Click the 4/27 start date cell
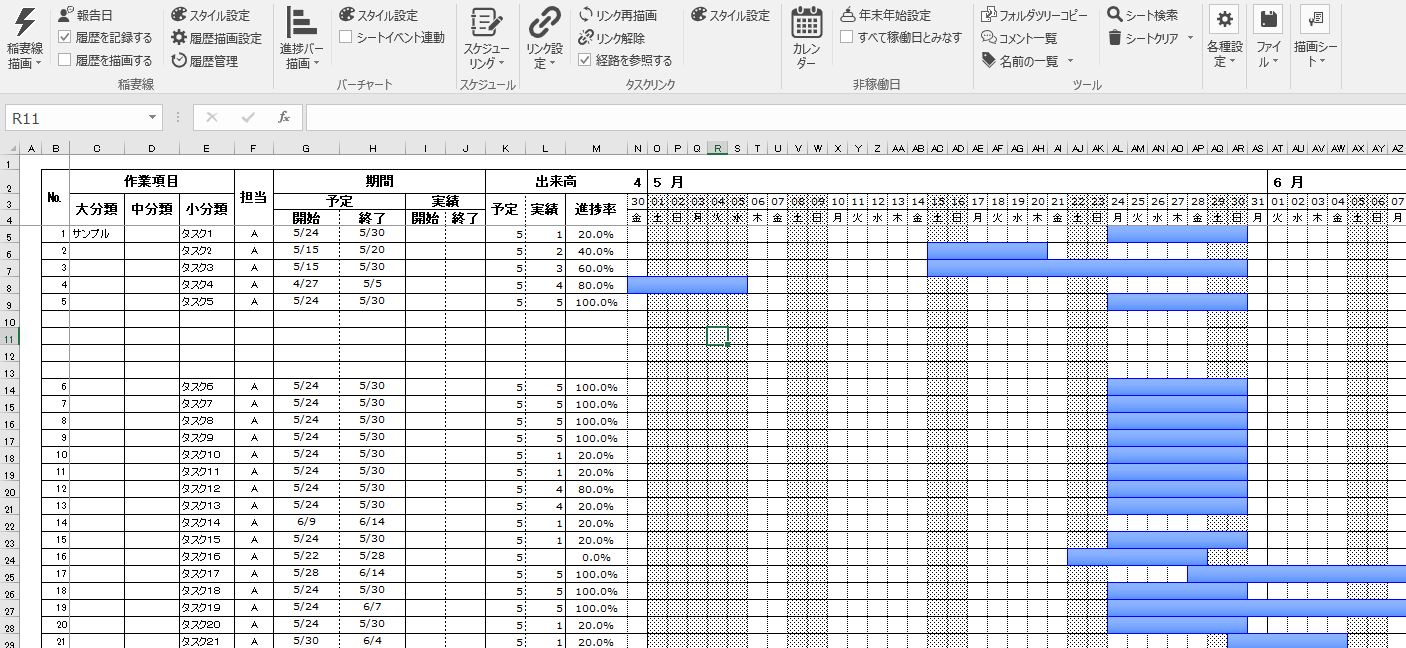The width and height of the screenshot is (1406, 648). pos(306,285)
